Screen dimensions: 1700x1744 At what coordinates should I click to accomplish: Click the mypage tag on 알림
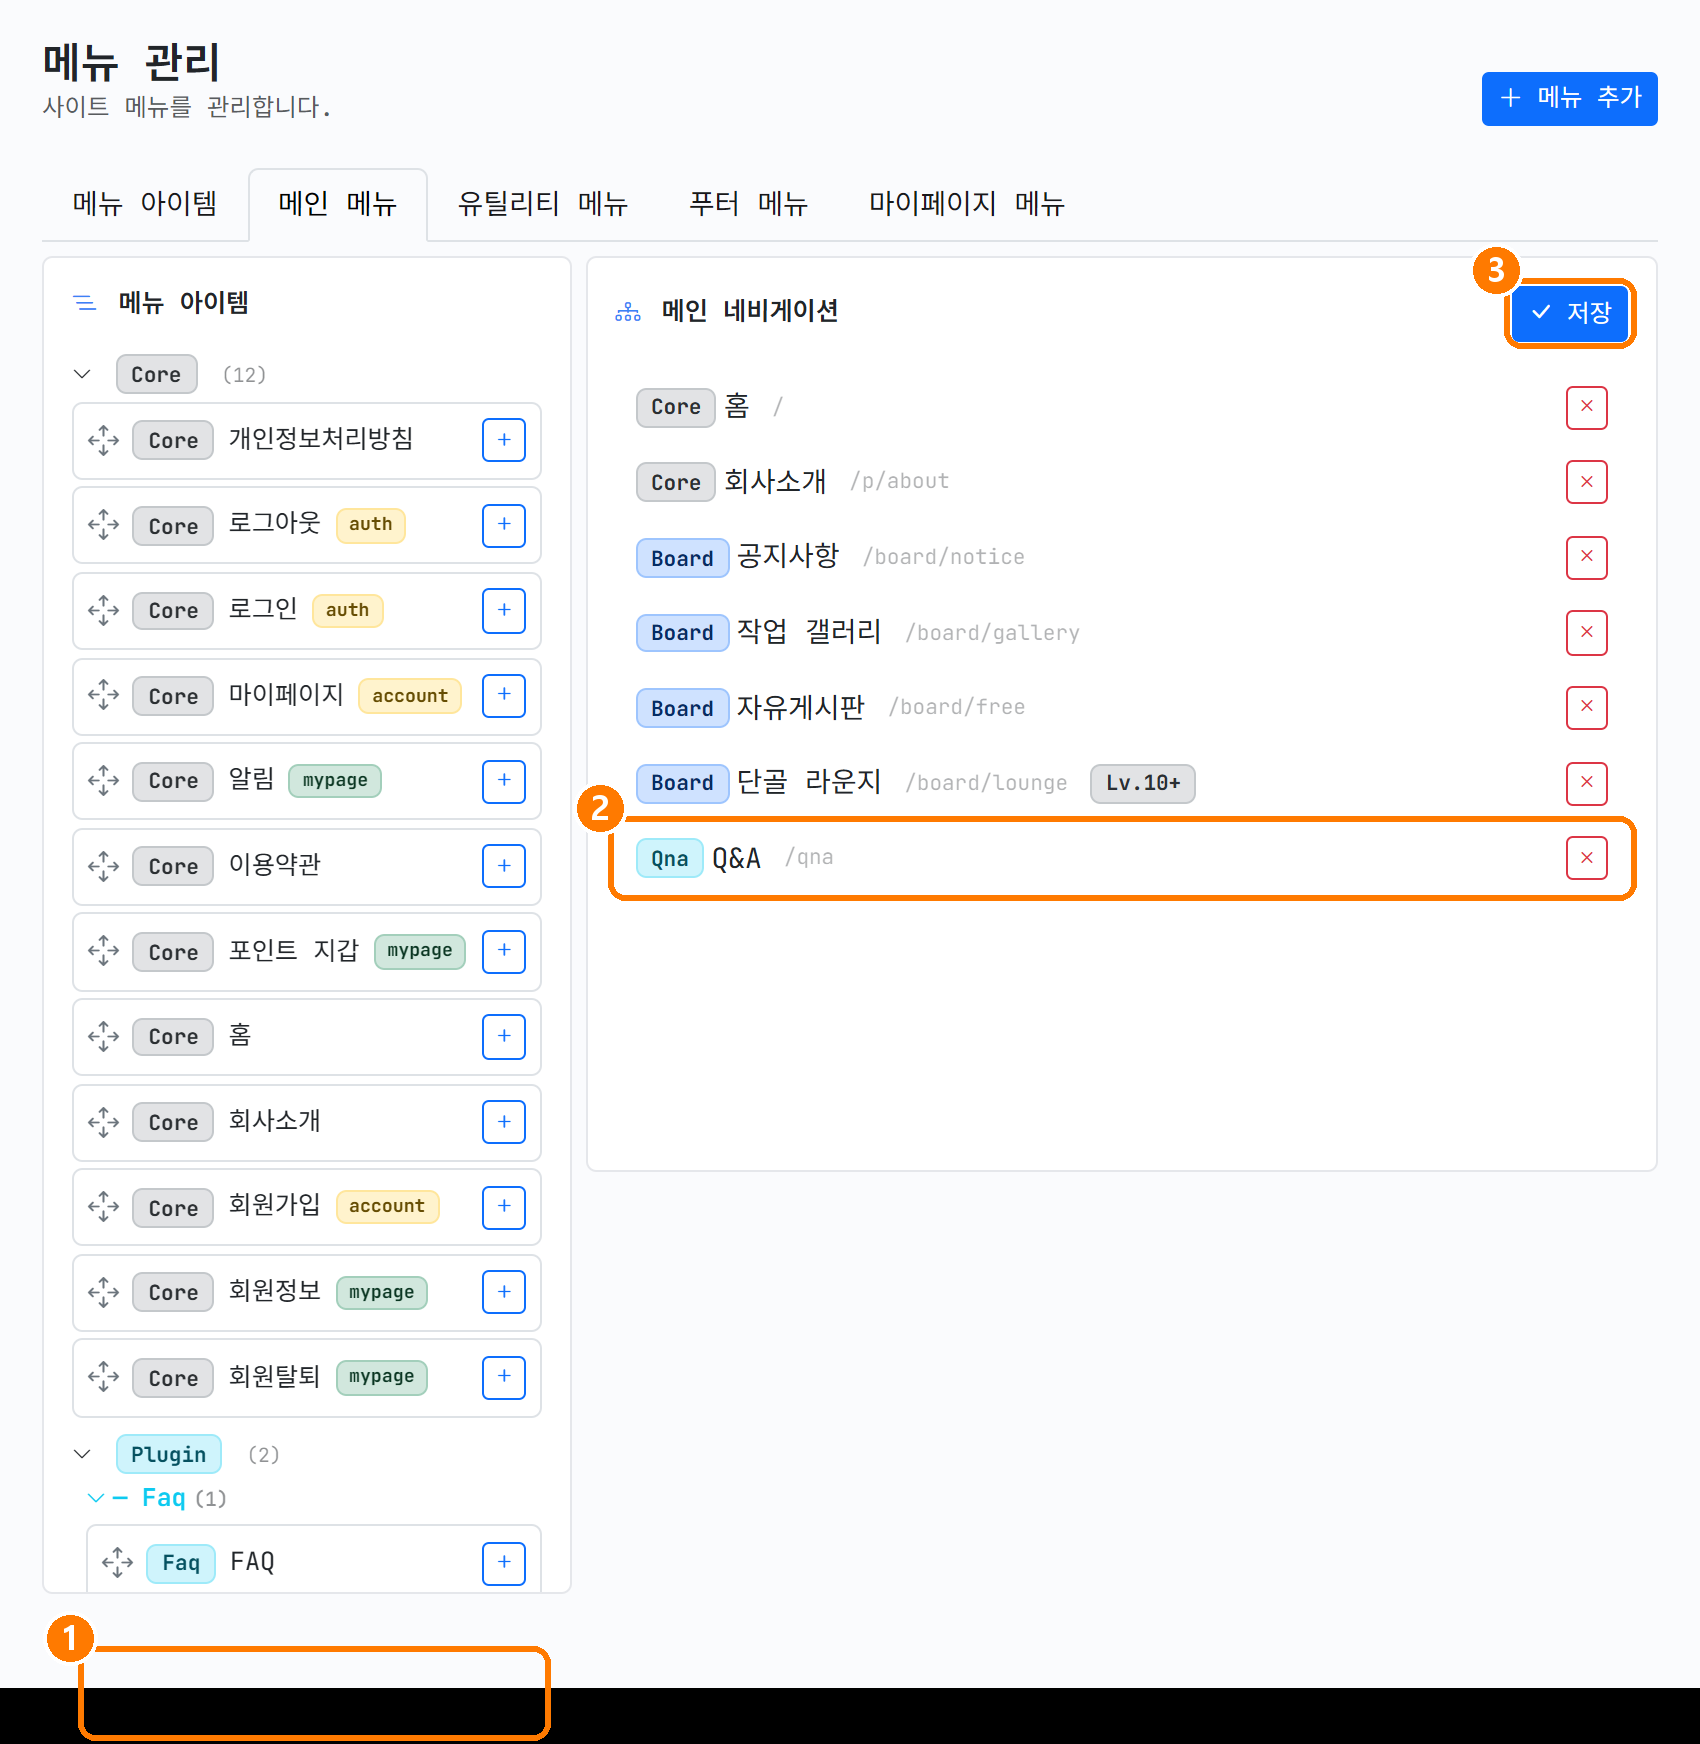(x=335, y=780)
